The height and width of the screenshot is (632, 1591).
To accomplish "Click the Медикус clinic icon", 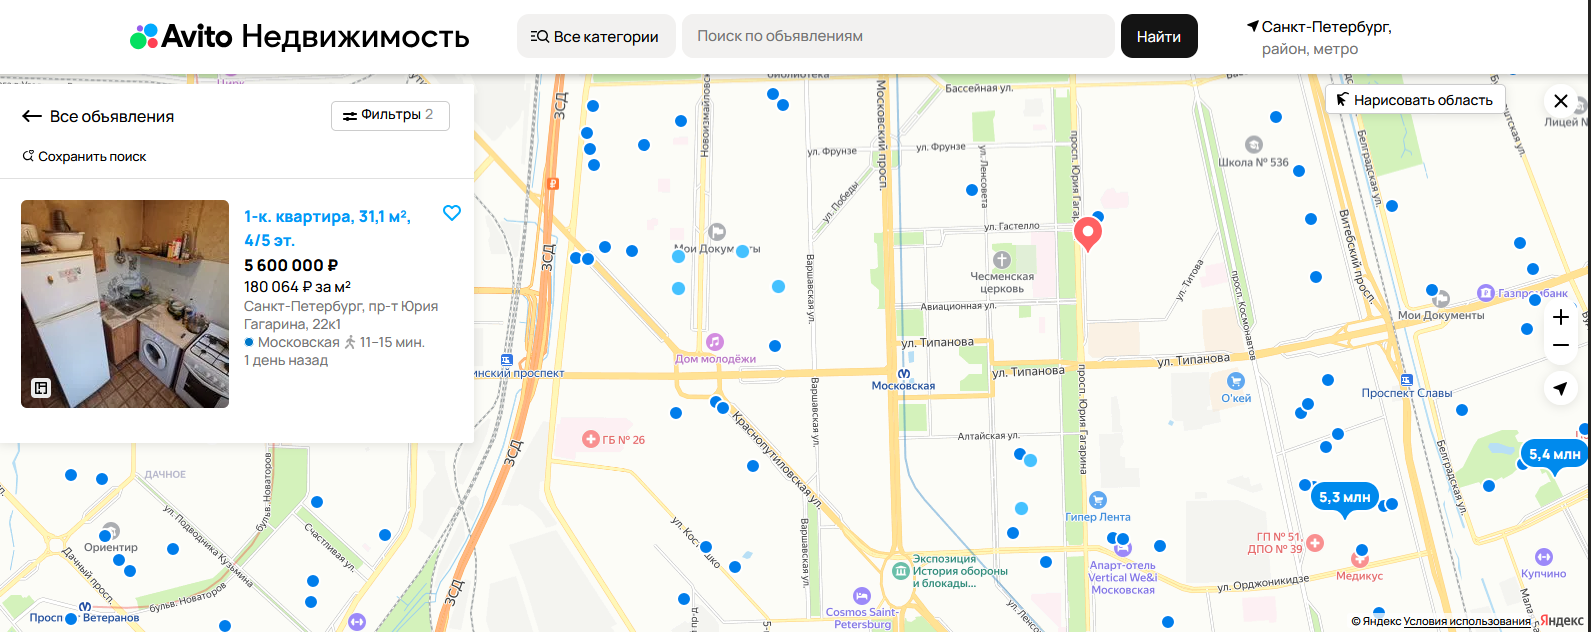I will point(1361,558).
